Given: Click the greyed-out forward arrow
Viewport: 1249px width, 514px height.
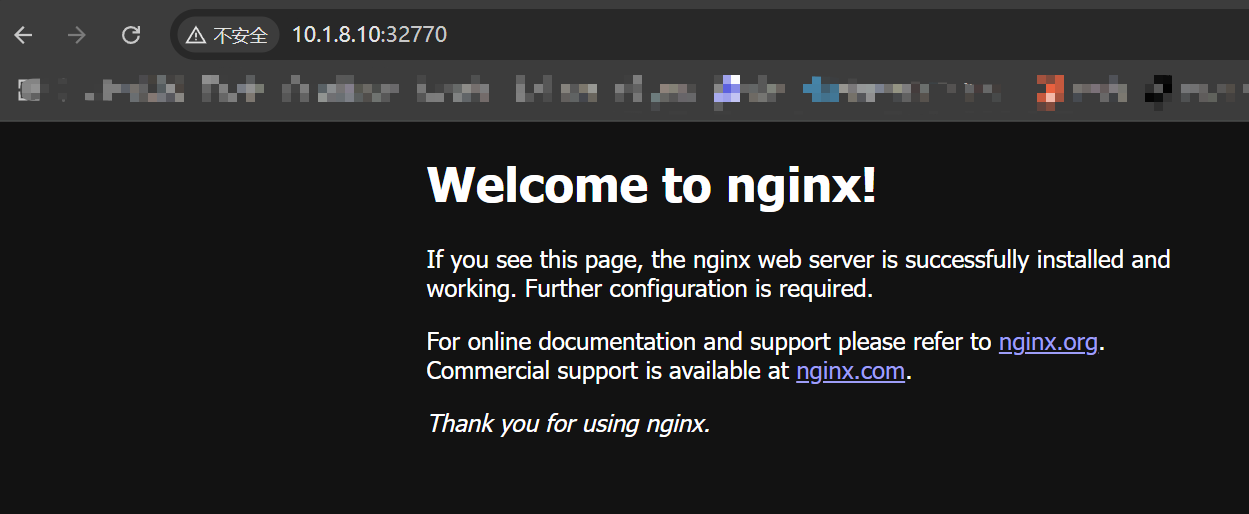Looking at the screenshot, I should (x=77, y=35).
